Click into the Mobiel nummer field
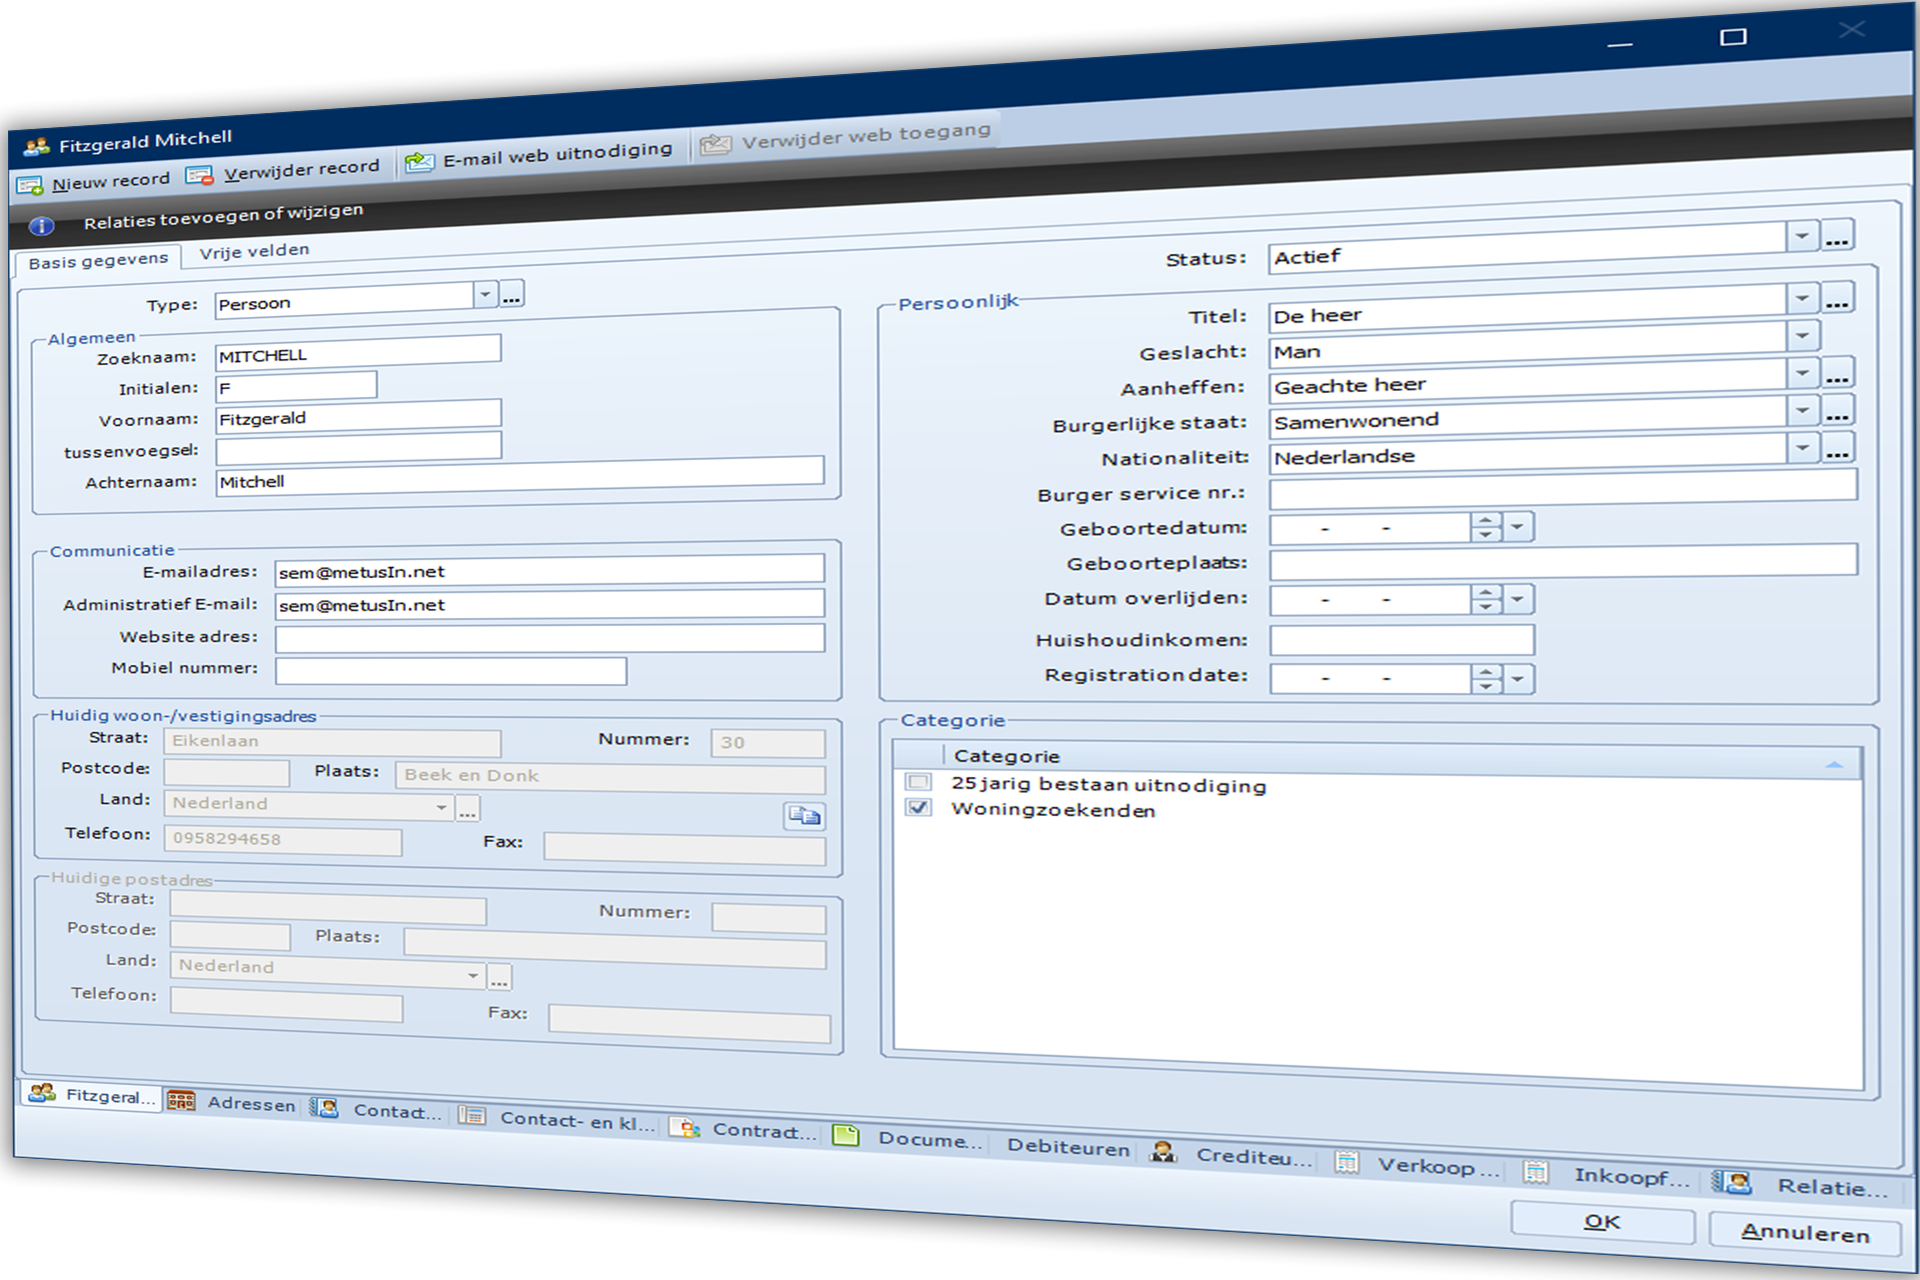Image resolution: width=1920 pixels, height=1280 pixels. click(451, 670)
